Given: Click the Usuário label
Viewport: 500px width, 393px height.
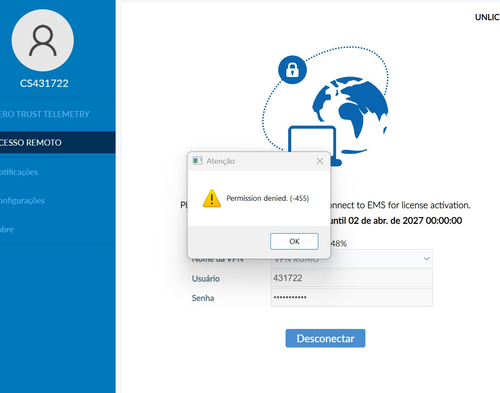Looking at the screenshot, I should [206, 279].
